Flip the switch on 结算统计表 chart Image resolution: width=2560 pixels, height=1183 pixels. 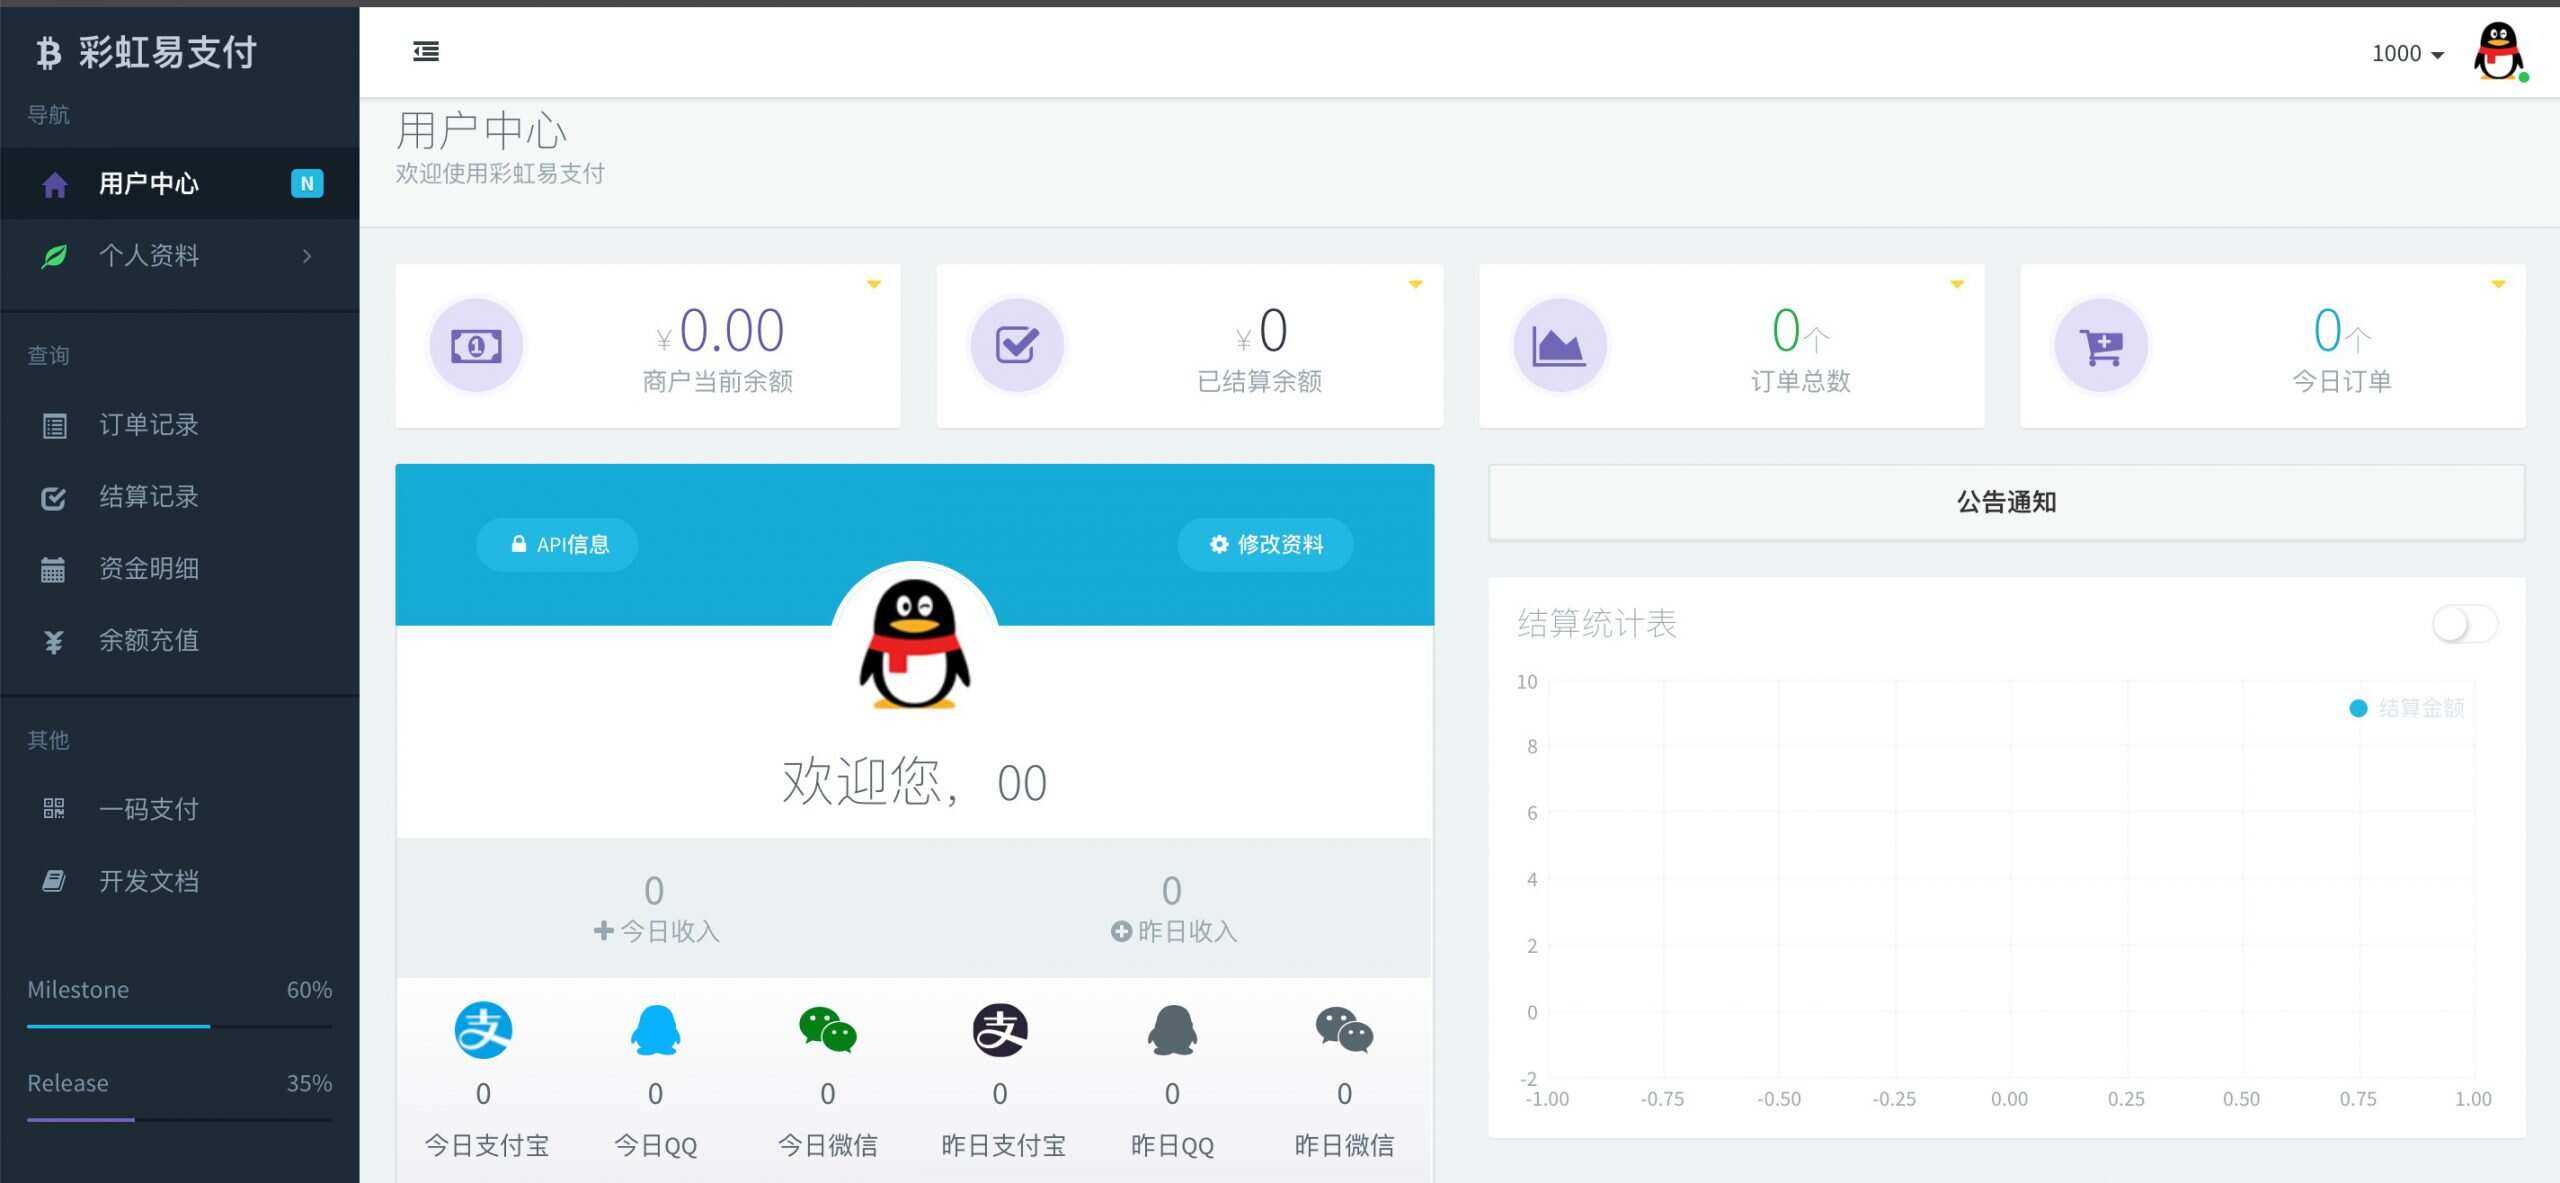pos(2464,623)
